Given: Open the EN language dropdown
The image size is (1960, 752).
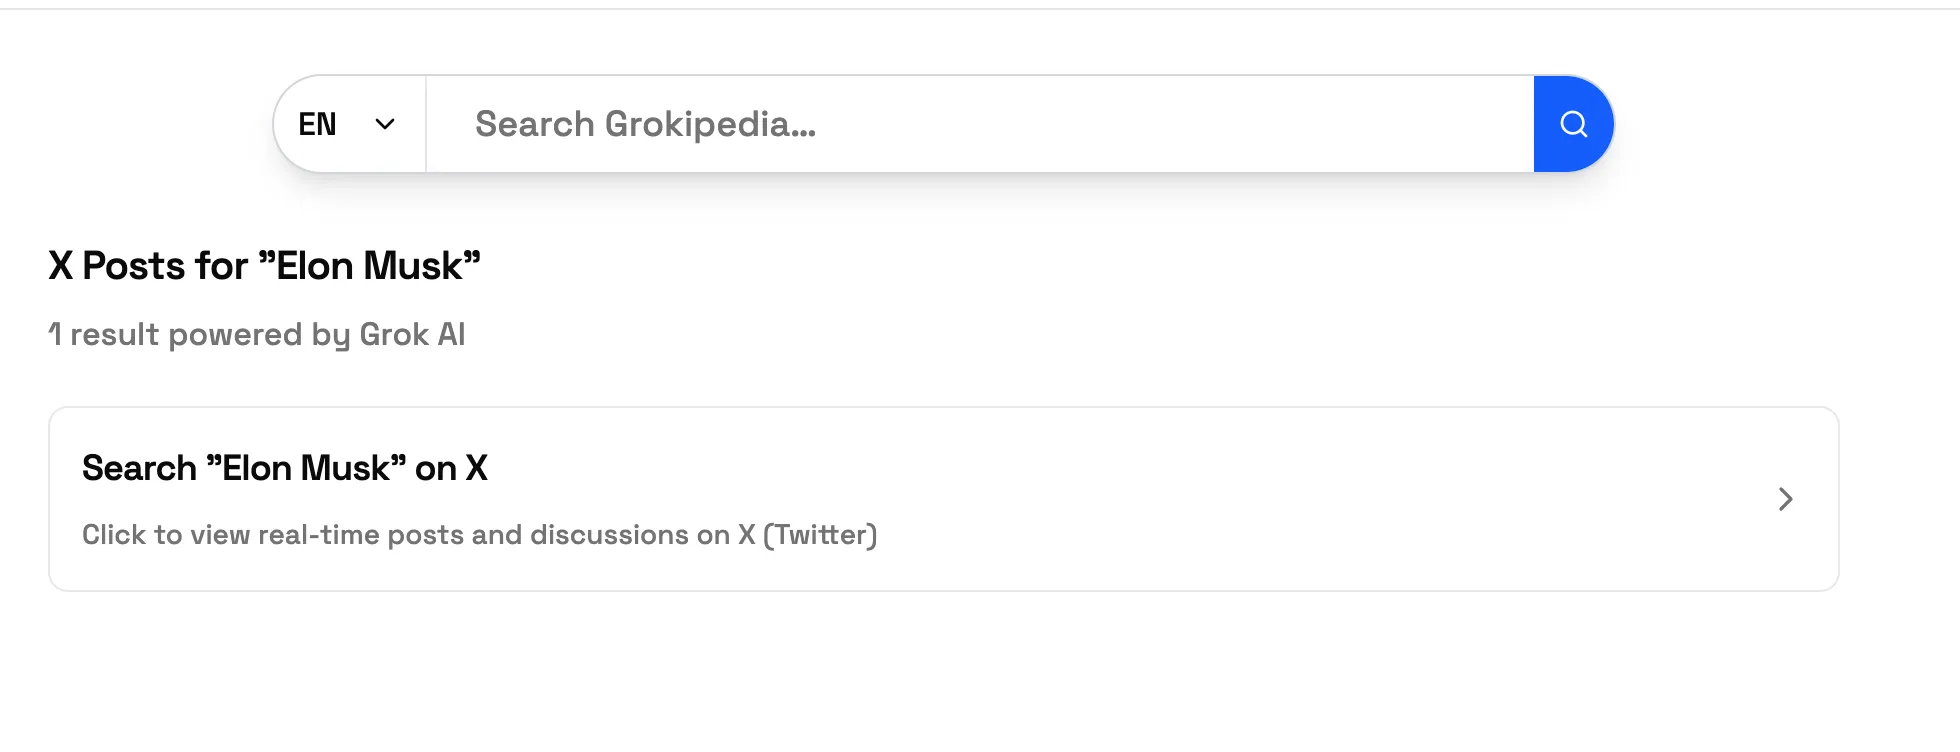Looking at the screenshot, I should [x=349, y=124].
